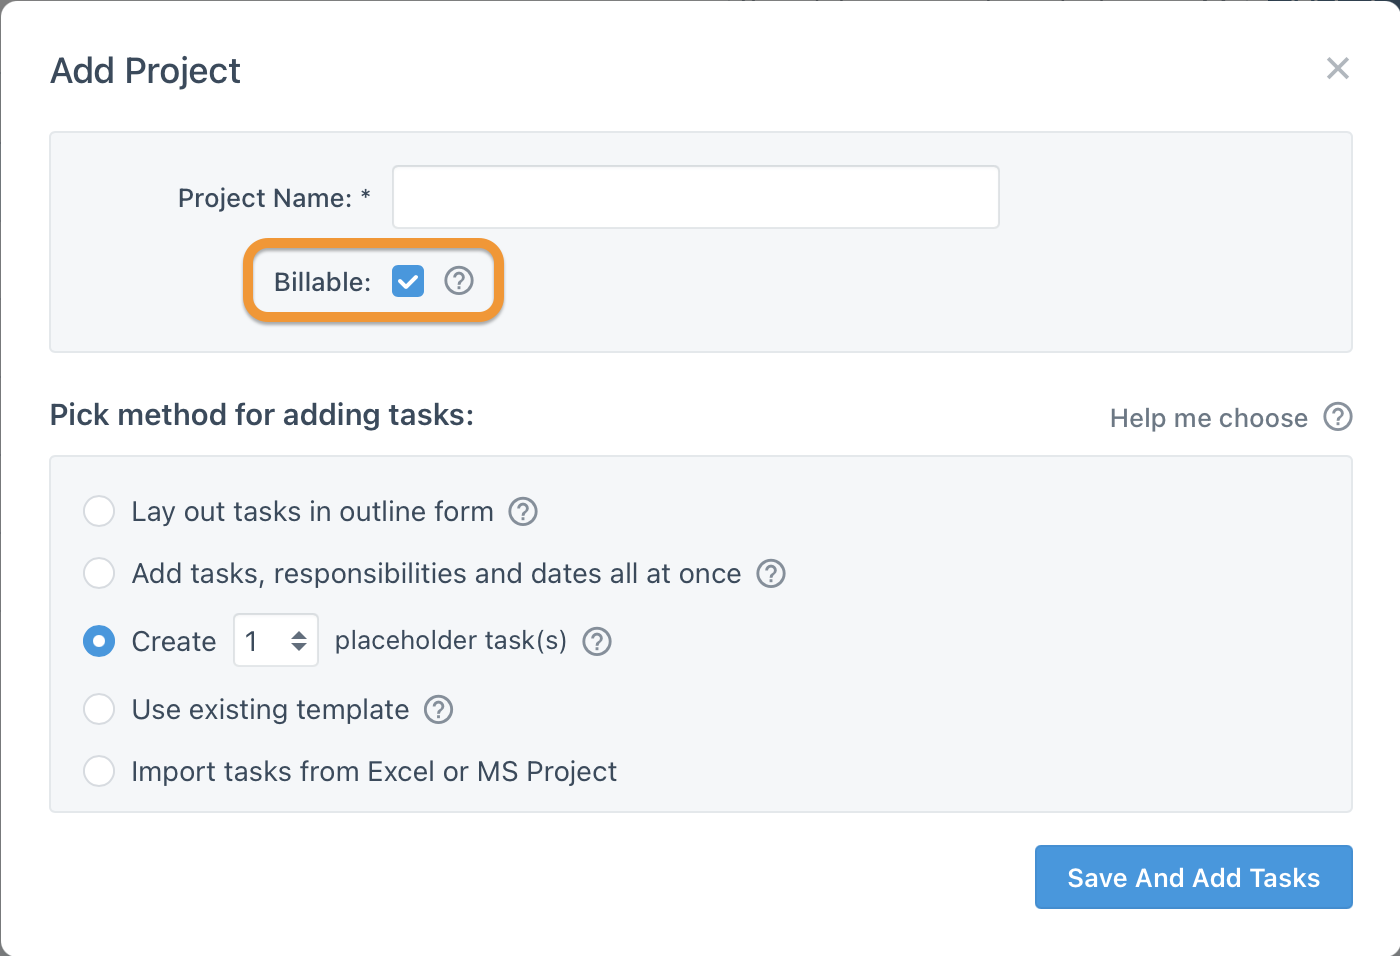Click help icon beside outline form option
Viewport: 1400px width, 956px height.
[523, 512]
